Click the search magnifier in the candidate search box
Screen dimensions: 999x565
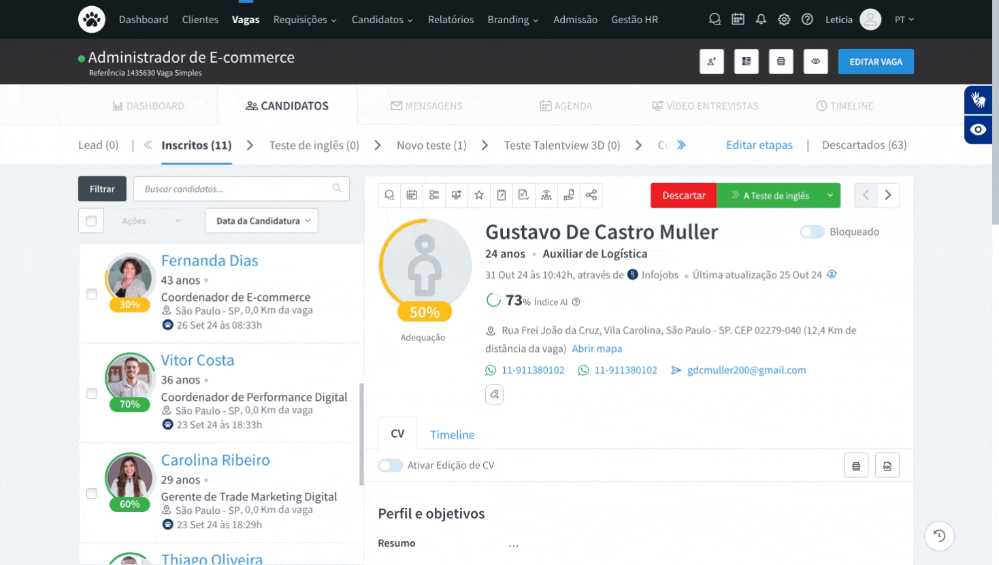(x=336, y=188)
